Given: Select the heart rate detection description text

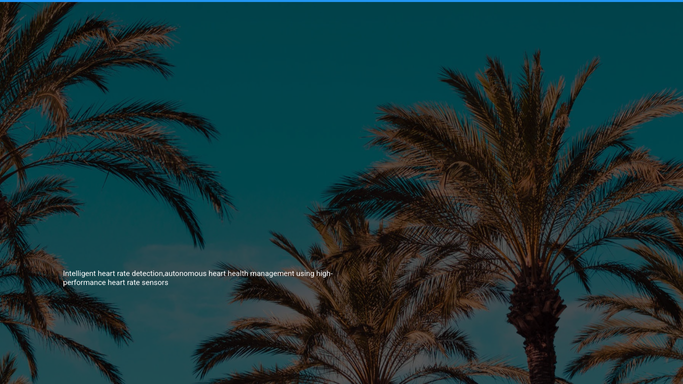Looking at the screenshot, I should coord(198,278).
